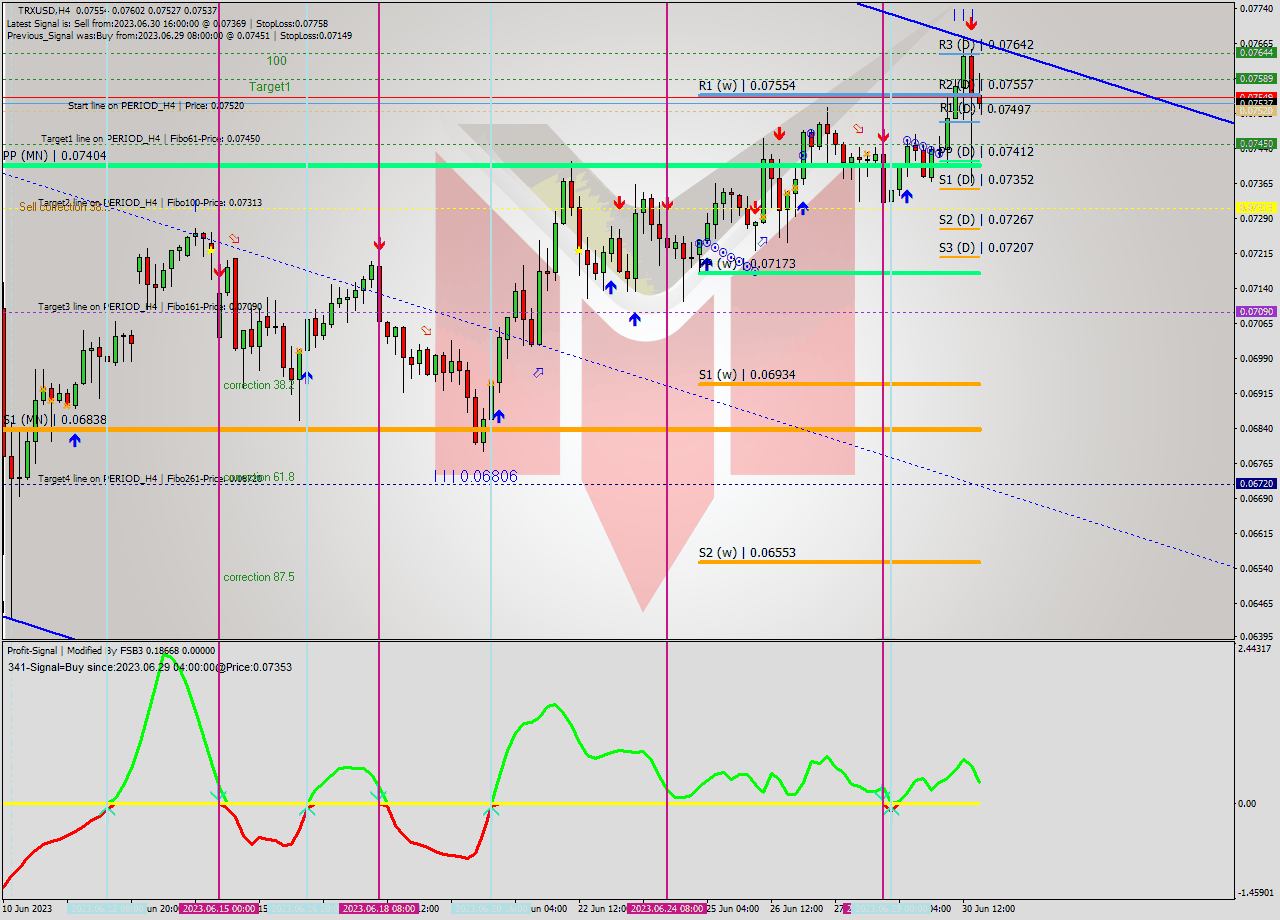
Task: Select the S1 (D) 0.07352 label
Action: pos(986,179)
